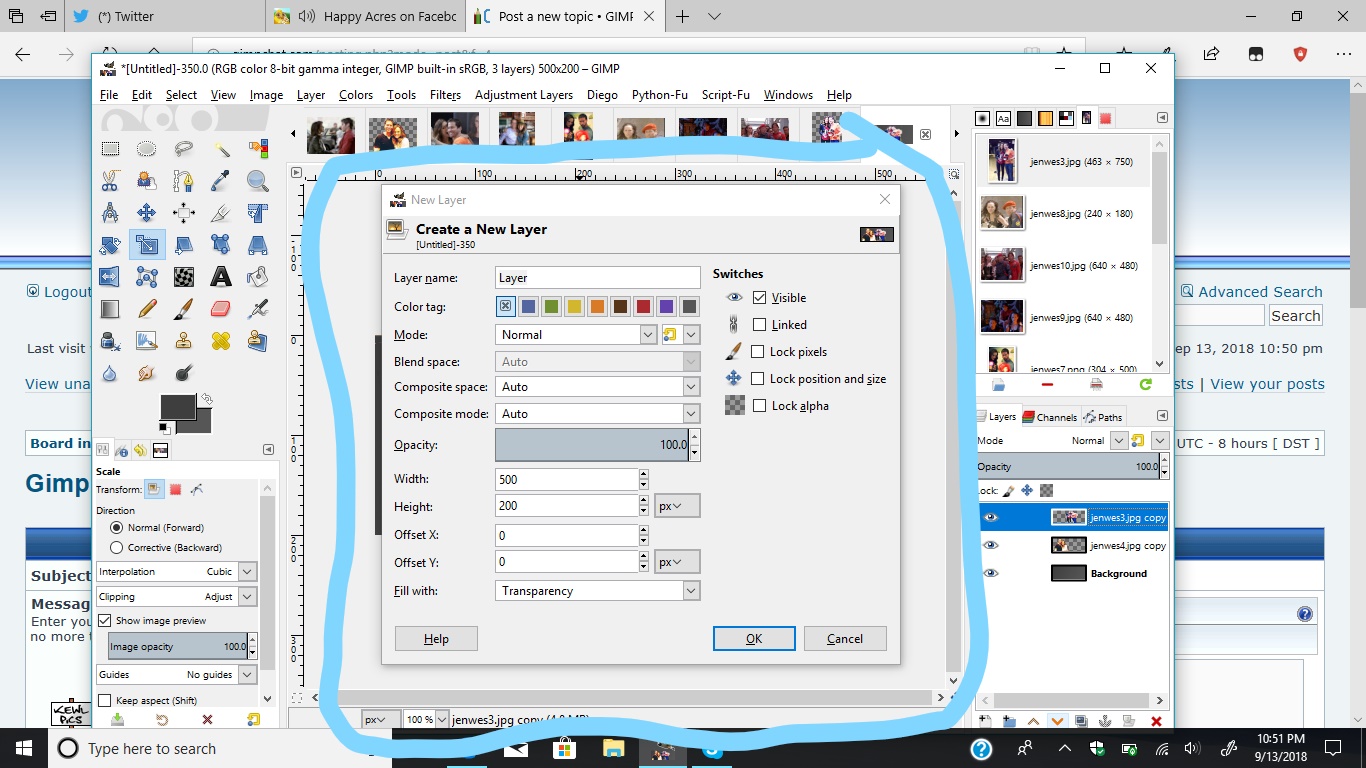Image resolution: width=1366 pixels, height=768 pixels.
Task: Choose the red color tag swatch
Action: click(x=643, y=306)
